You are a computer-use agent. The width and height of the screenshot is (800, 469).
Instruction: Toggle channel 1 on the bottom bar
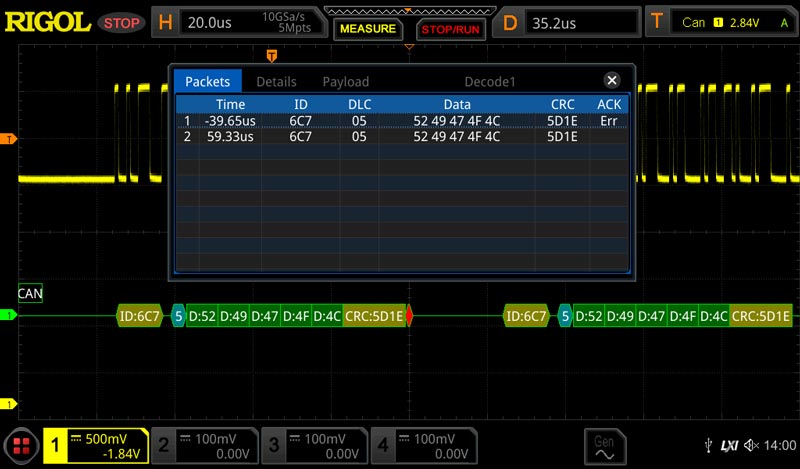click(x=96, y=446)
